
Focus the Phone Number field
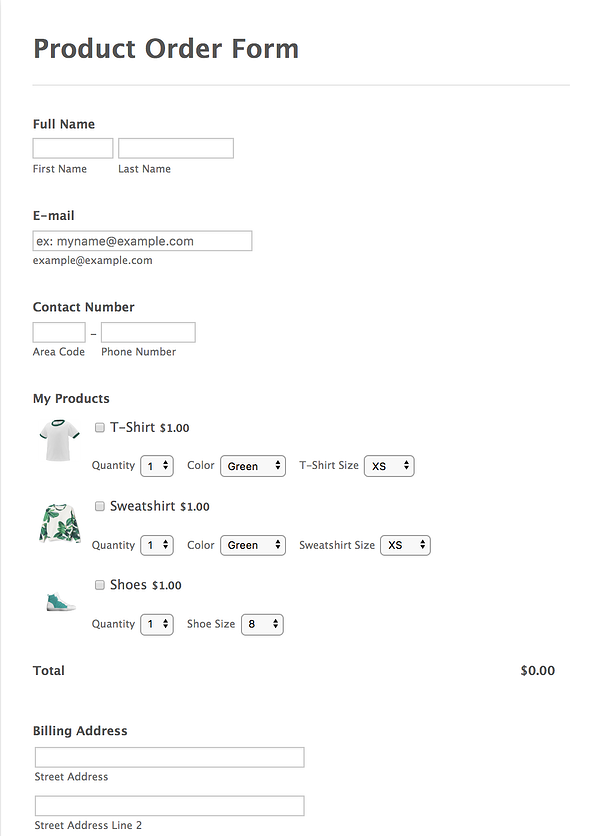(x=148, y=332)
